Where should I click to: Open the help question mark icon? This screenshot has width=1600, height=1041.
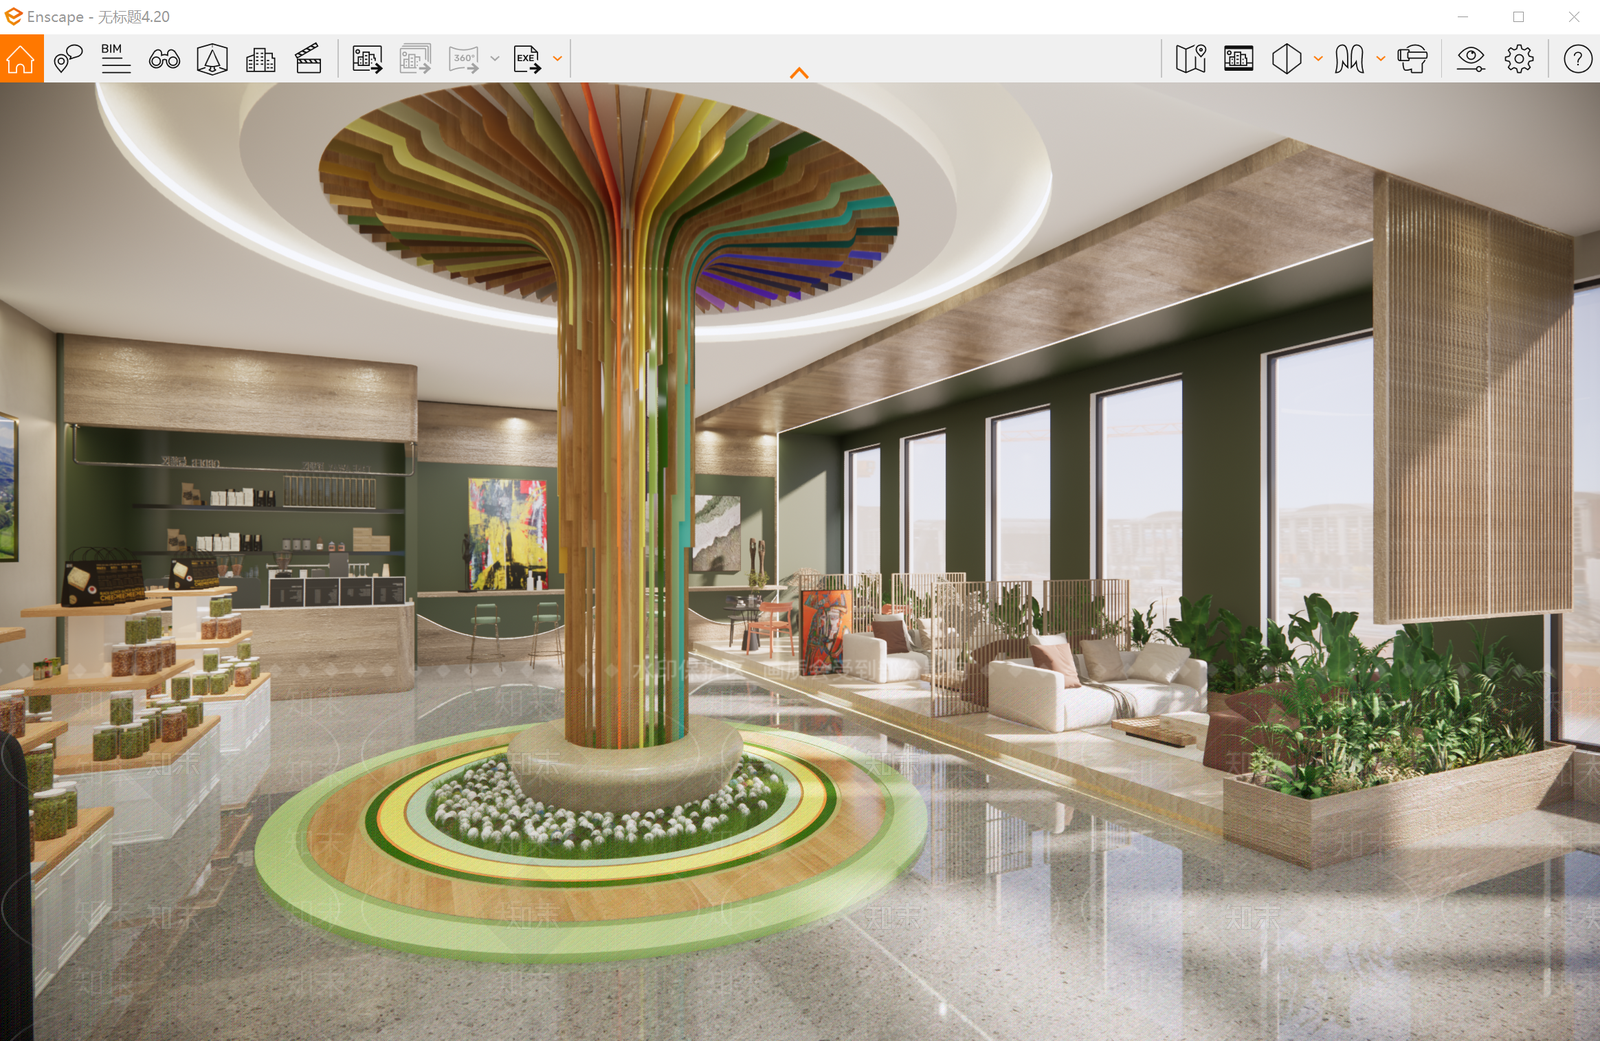click(1578, 59)
